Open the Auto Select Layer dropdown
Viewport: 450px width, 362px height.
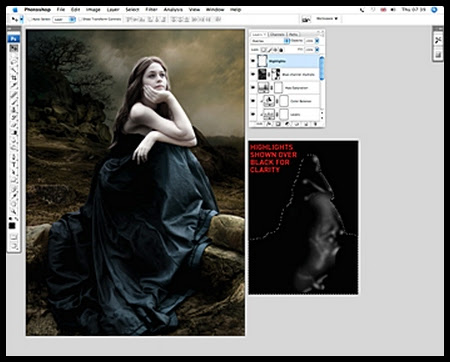(64, 20)
